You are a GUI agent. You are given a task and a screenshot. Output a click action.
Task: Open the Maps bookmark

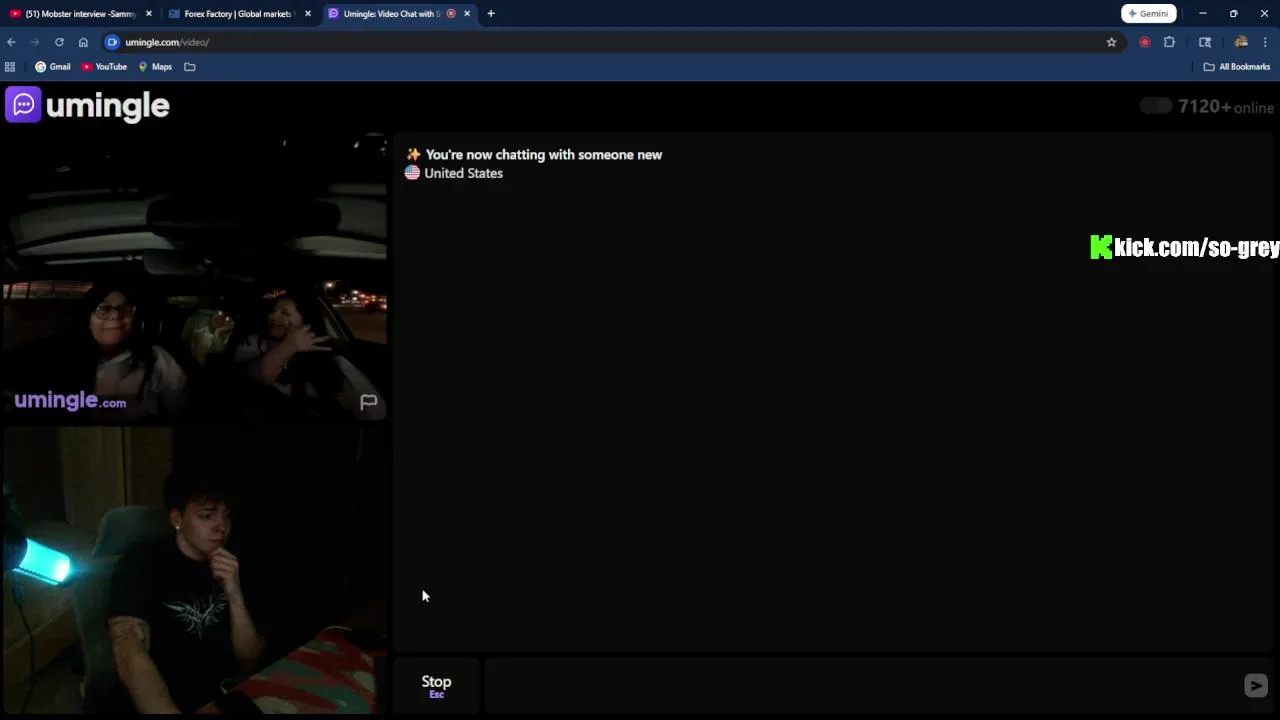click(x=155, y=67)
